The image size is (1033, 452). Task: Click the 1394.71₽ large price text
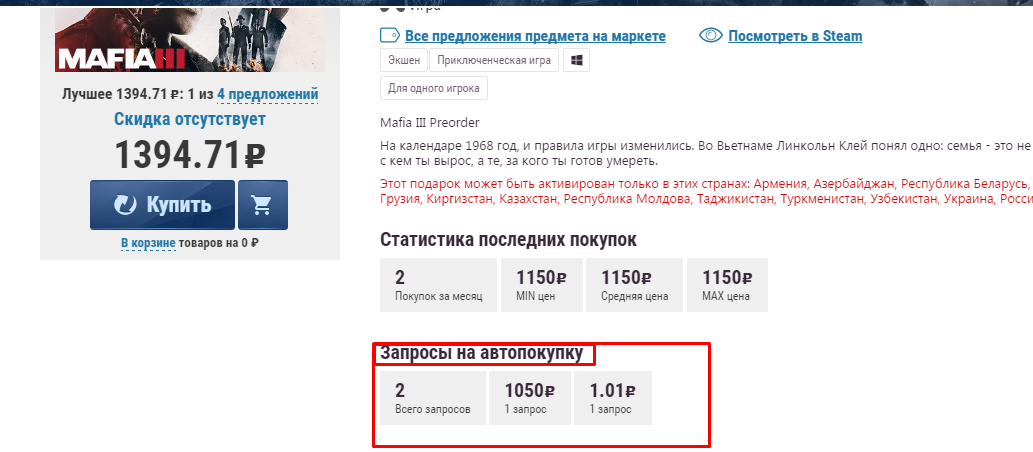click(190, 155)
